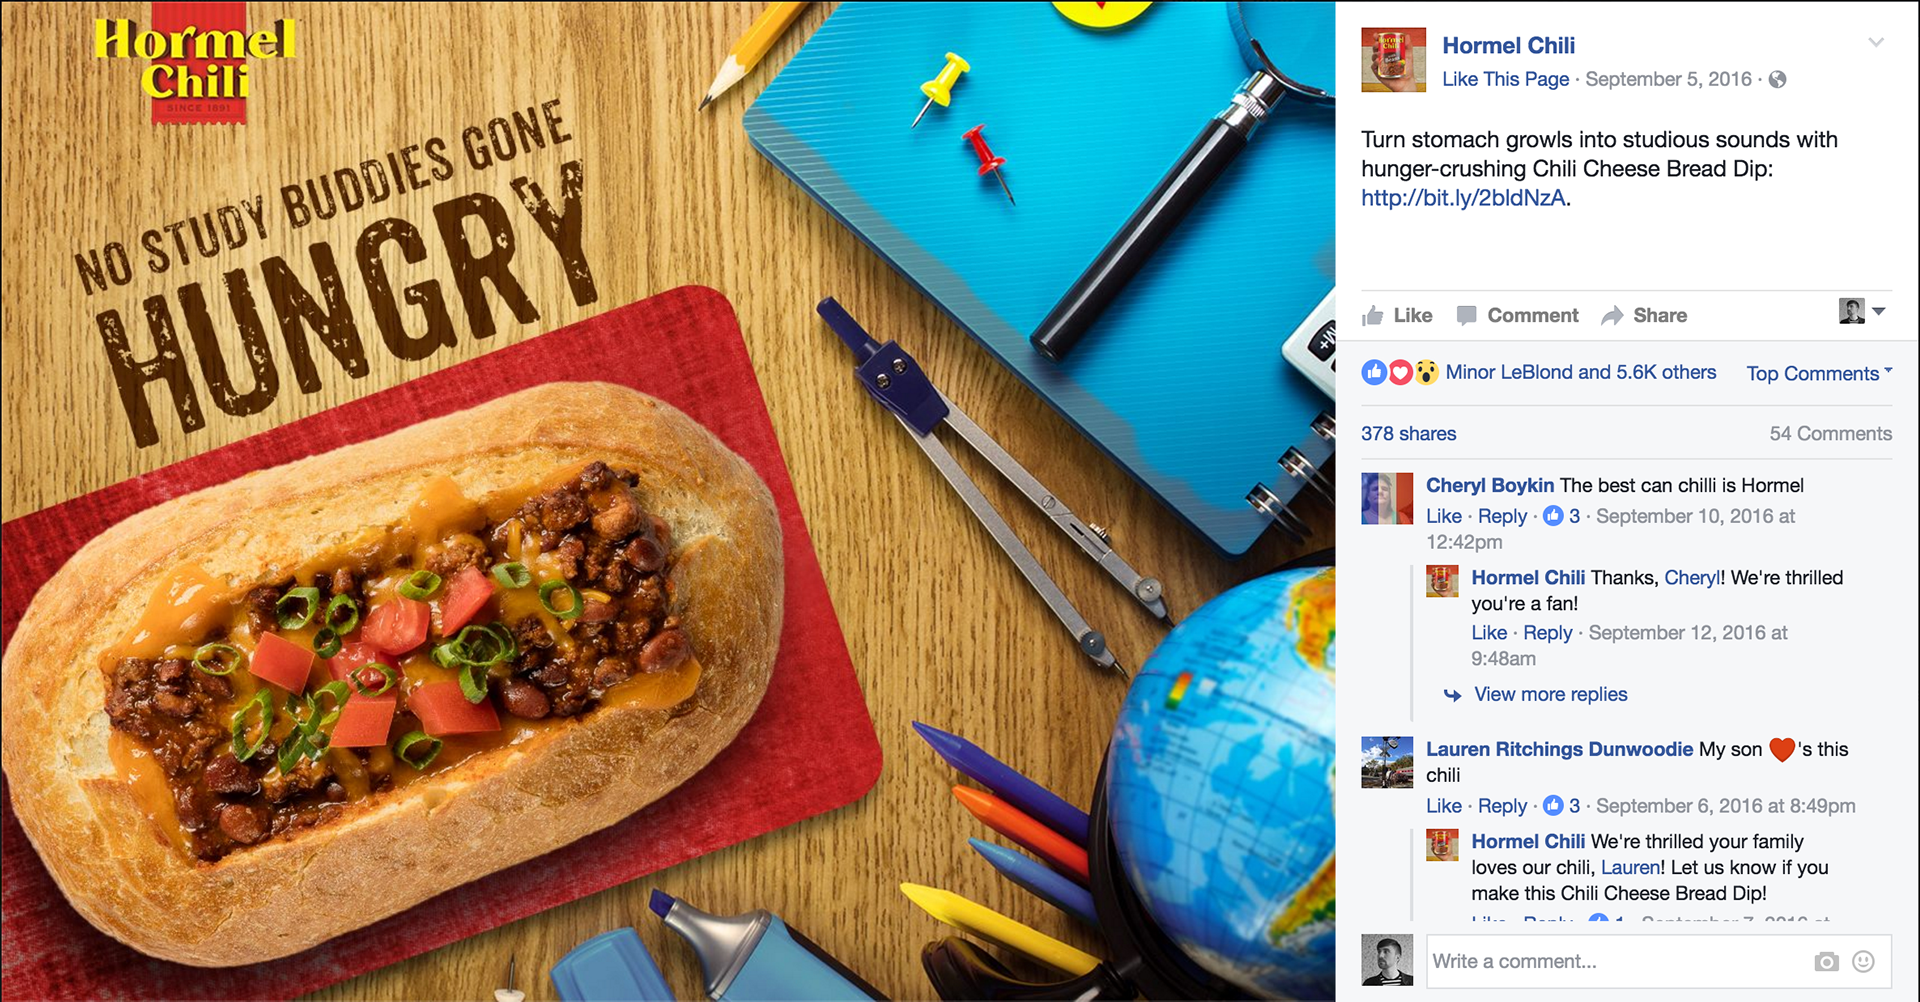The height and width of the screenshot is (1002, 1920).
Task: Expand View more replies under Cheryl's comment
Action: click(x=1550, y=694)
